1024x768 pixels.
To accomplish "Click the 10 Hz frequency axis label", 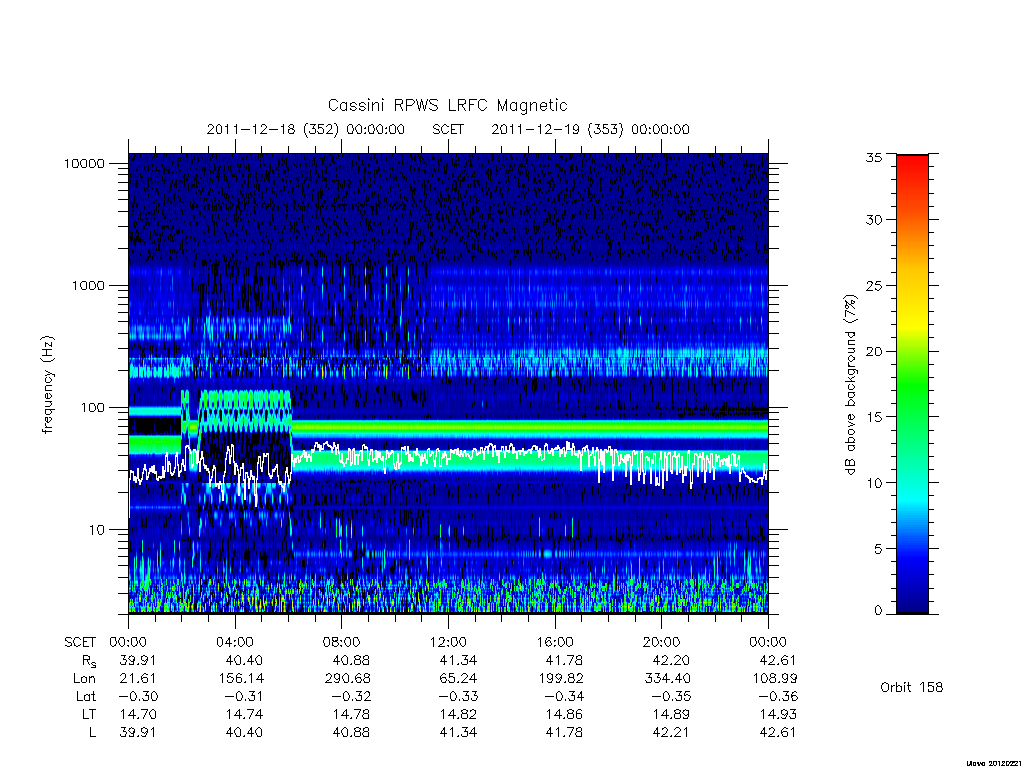I will pos(97,530).
